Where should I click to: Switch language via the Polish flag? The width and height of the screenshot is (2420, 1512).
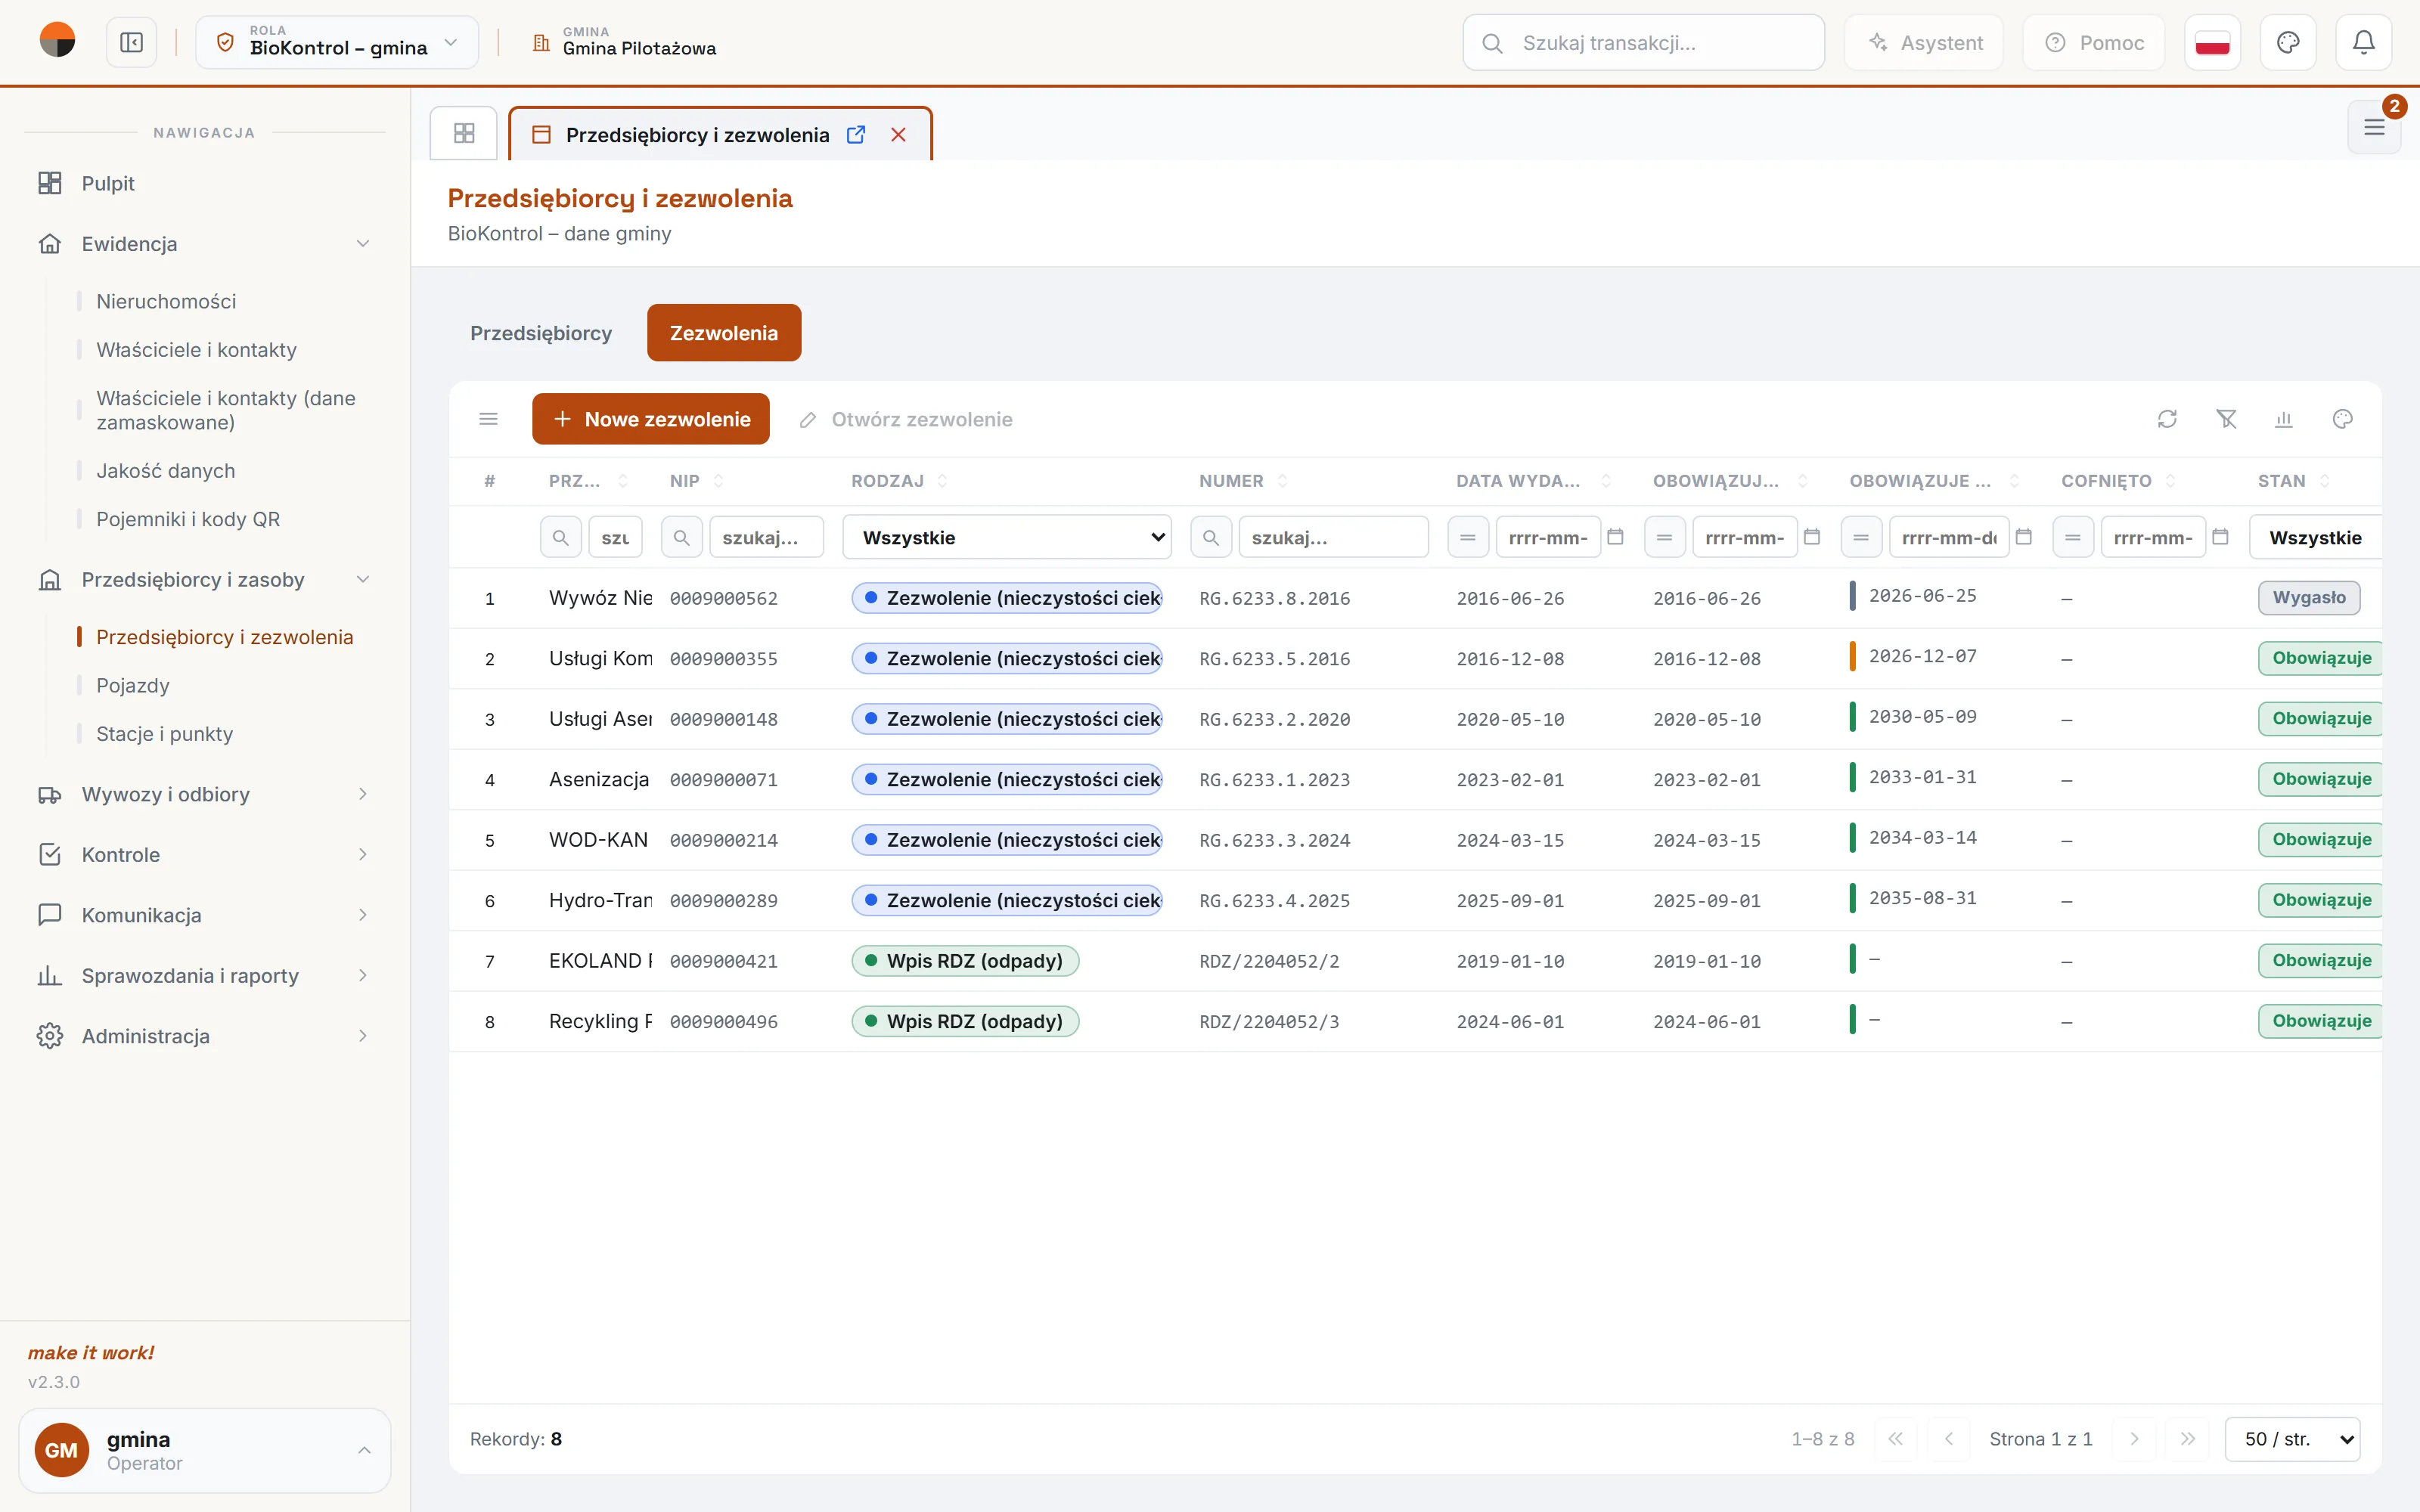[x=2212, y=43]
